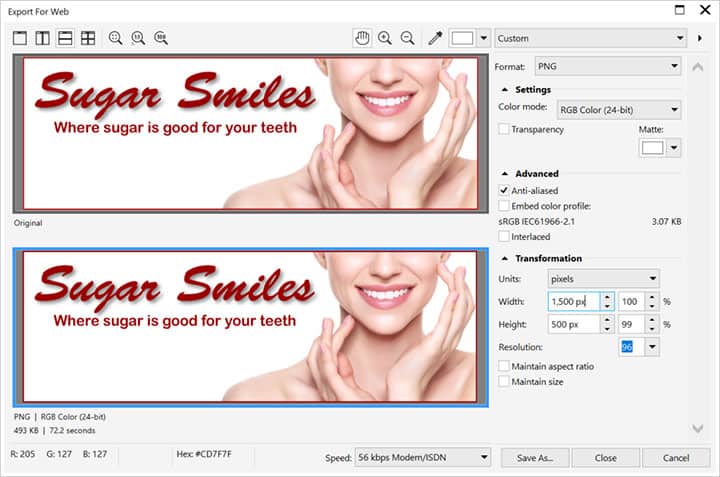Decrease Width pixels with down stepper
The width and height of the screenshot is (720, 477).
[607, 306]
